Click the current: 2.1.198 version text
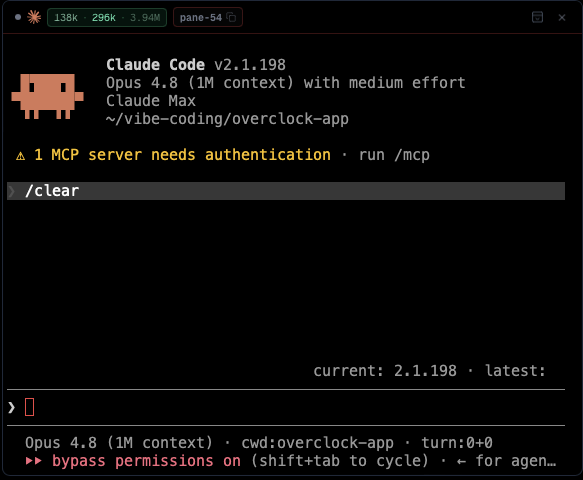The height and width of the screenshot is (480, 583). tap(385, 371)
